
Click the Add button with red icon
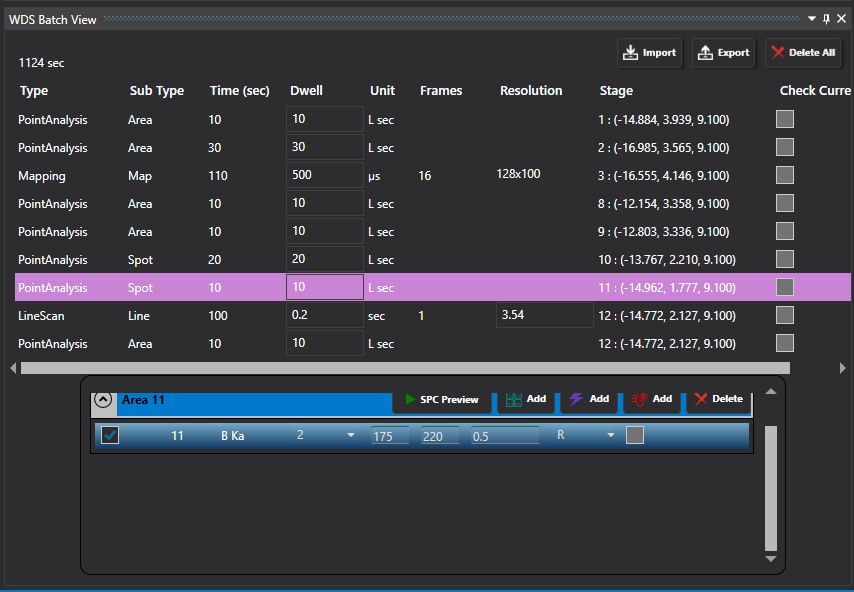pyautogui.click(x=652, y=399)
